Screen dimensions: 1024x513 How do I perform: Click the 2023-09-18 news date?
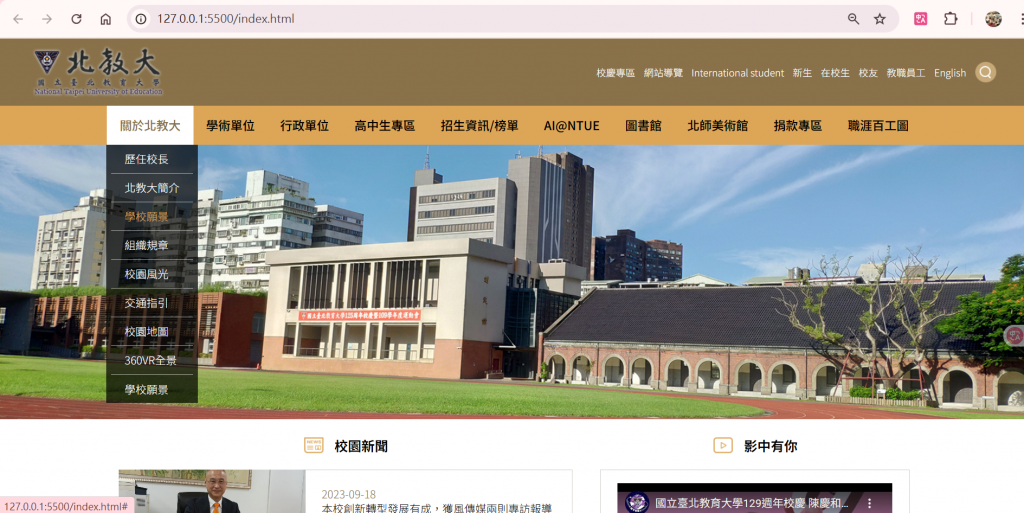tap(348, 495)
